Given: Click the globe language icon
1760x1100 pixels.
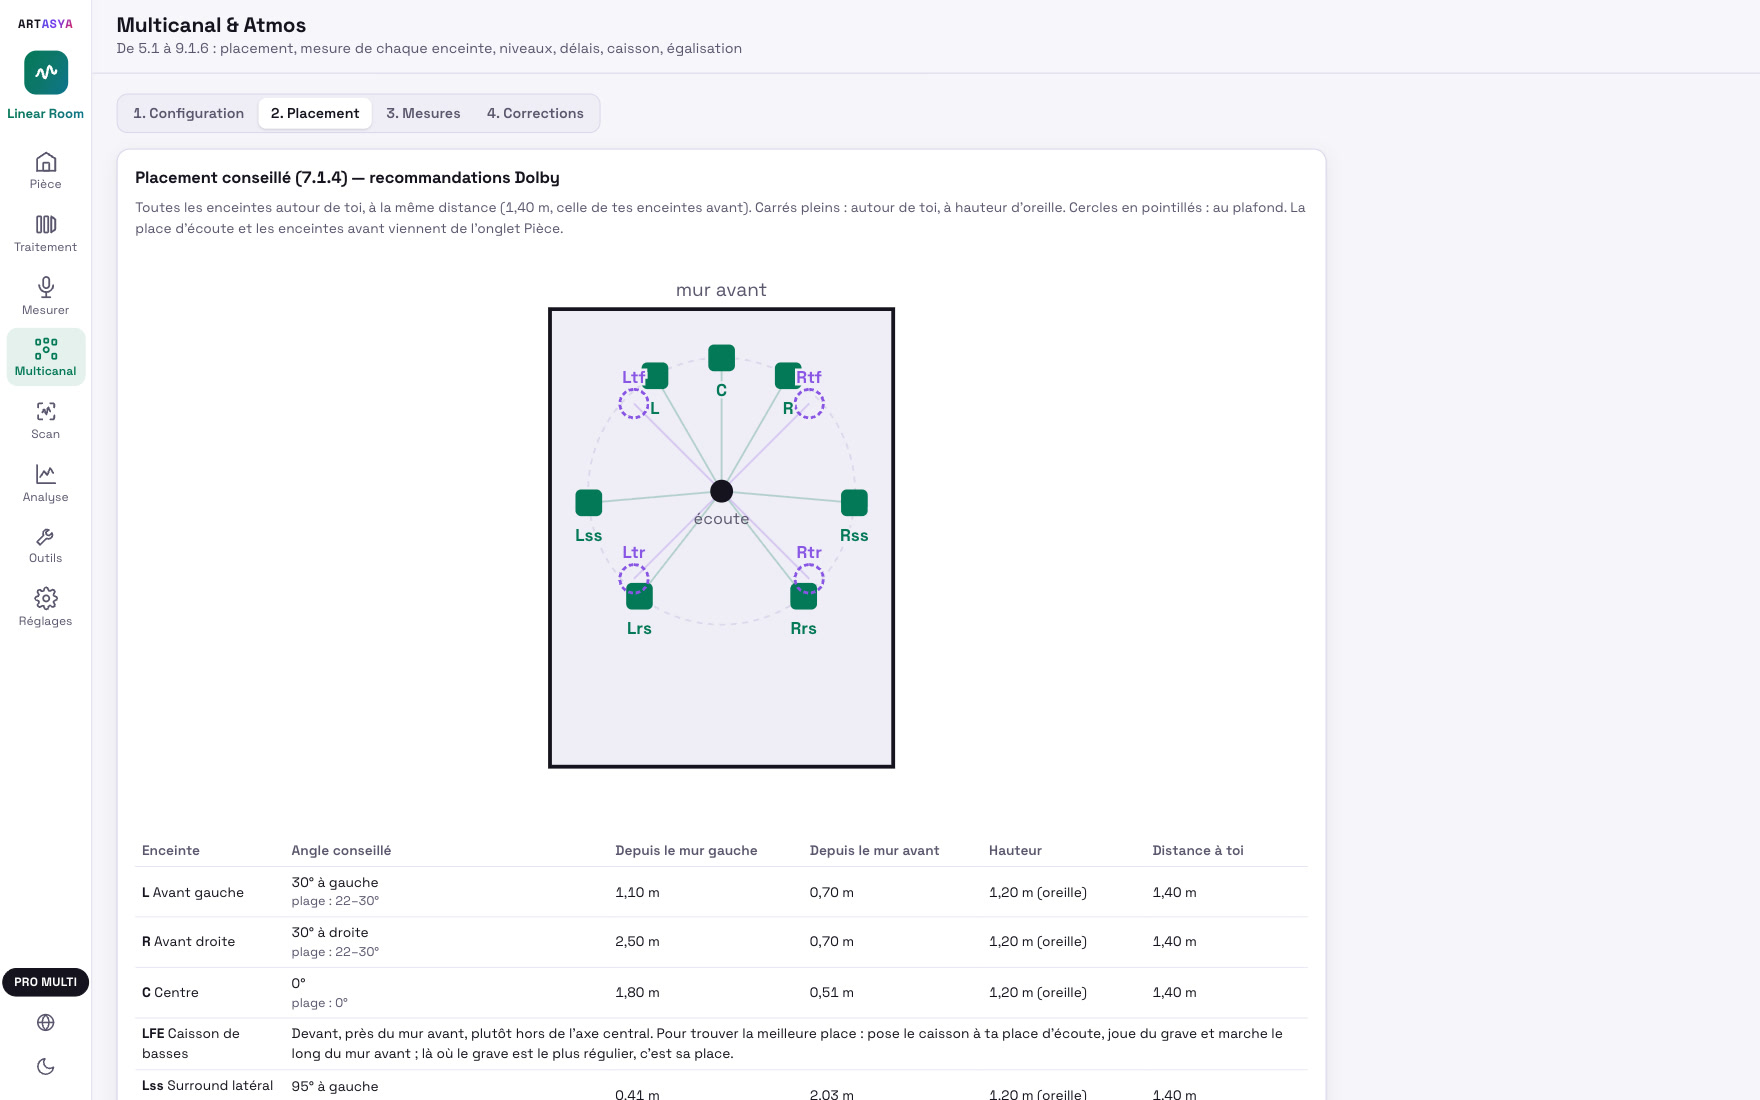Looking at the screenshot, I should pyautogui.click(x=45, y=1022).
